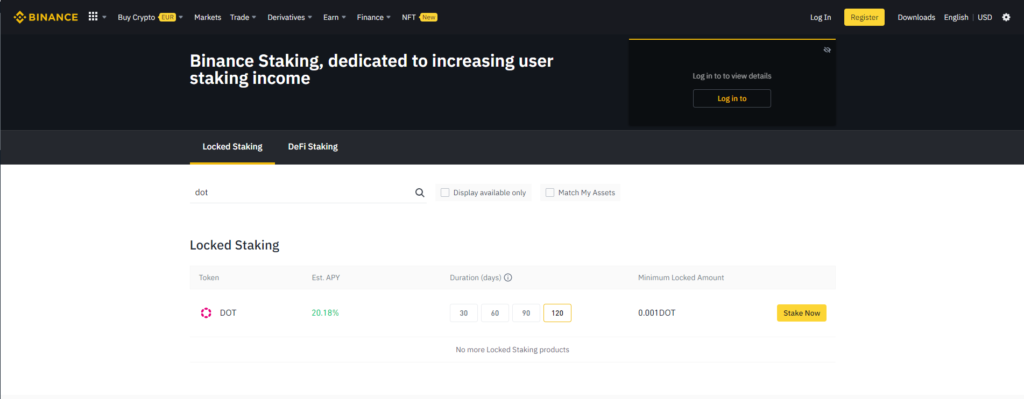The image size is (1024, 399).
Task: Open the Downloads link
Action: pos(916,17)
